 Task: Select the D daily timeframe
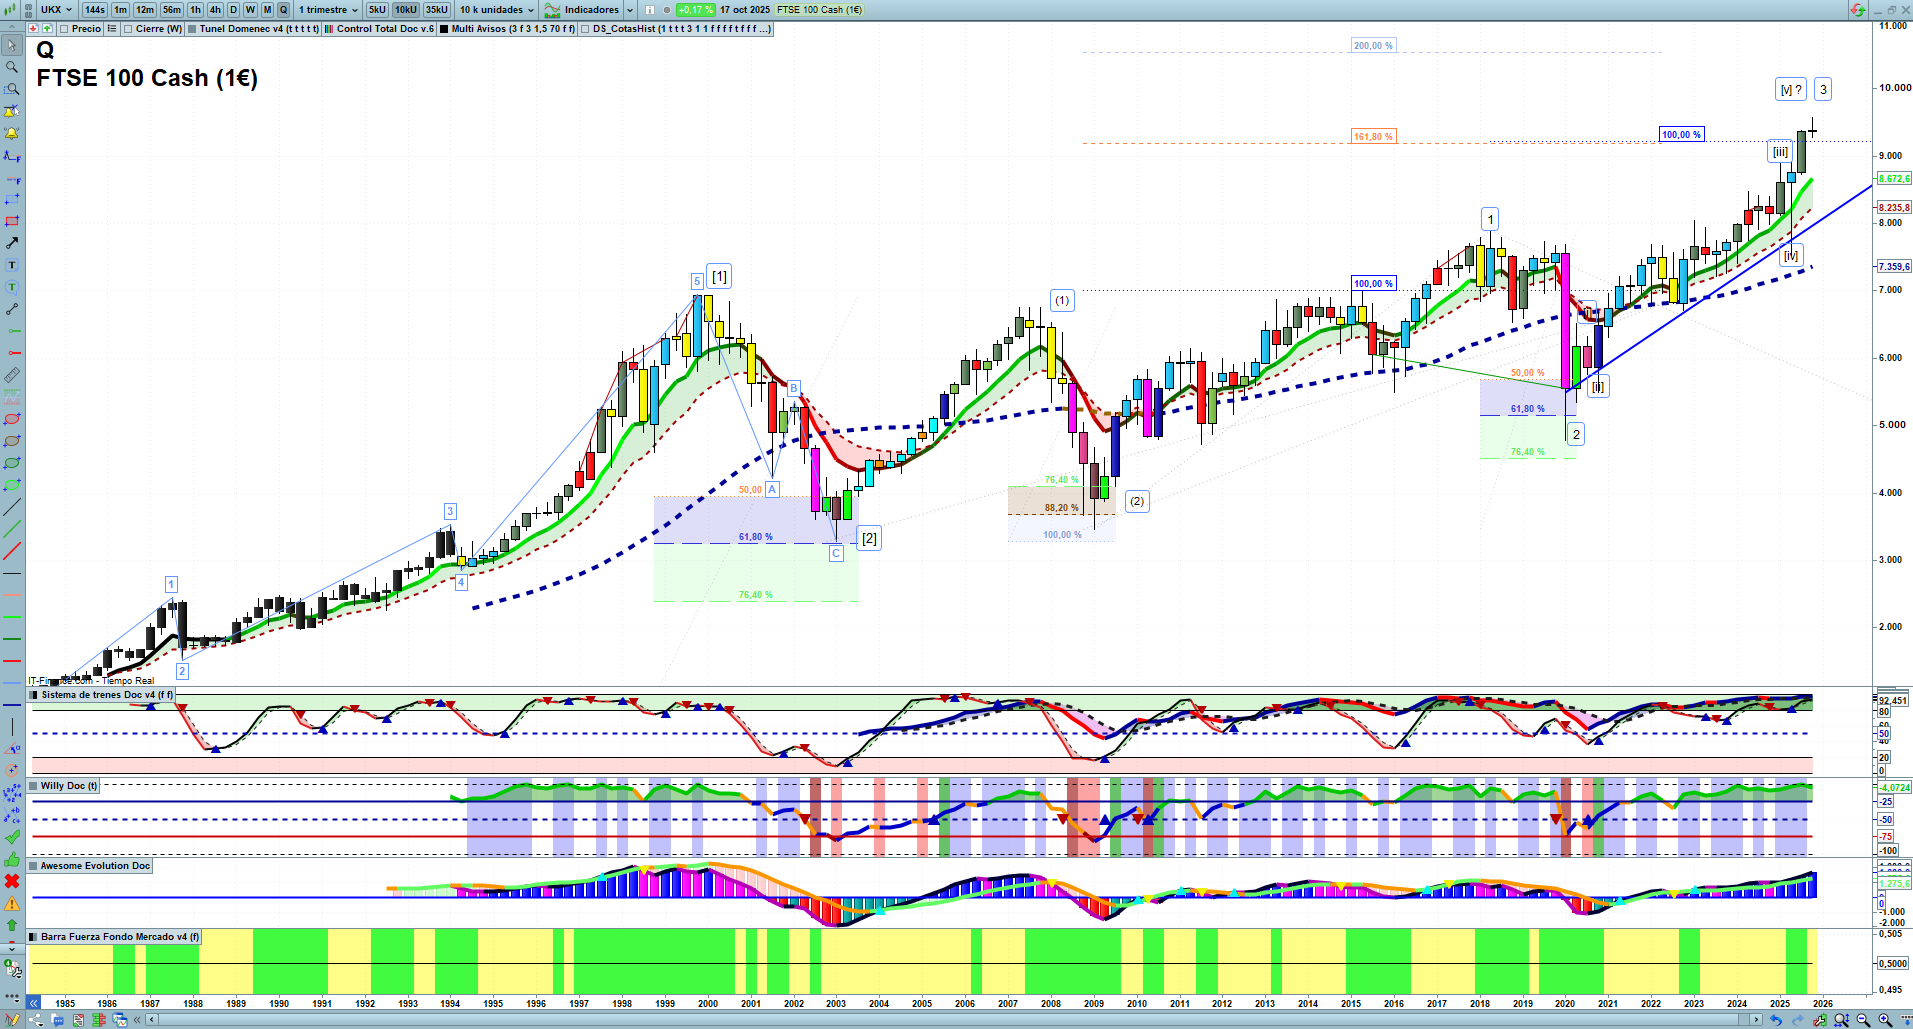[234, 10]
